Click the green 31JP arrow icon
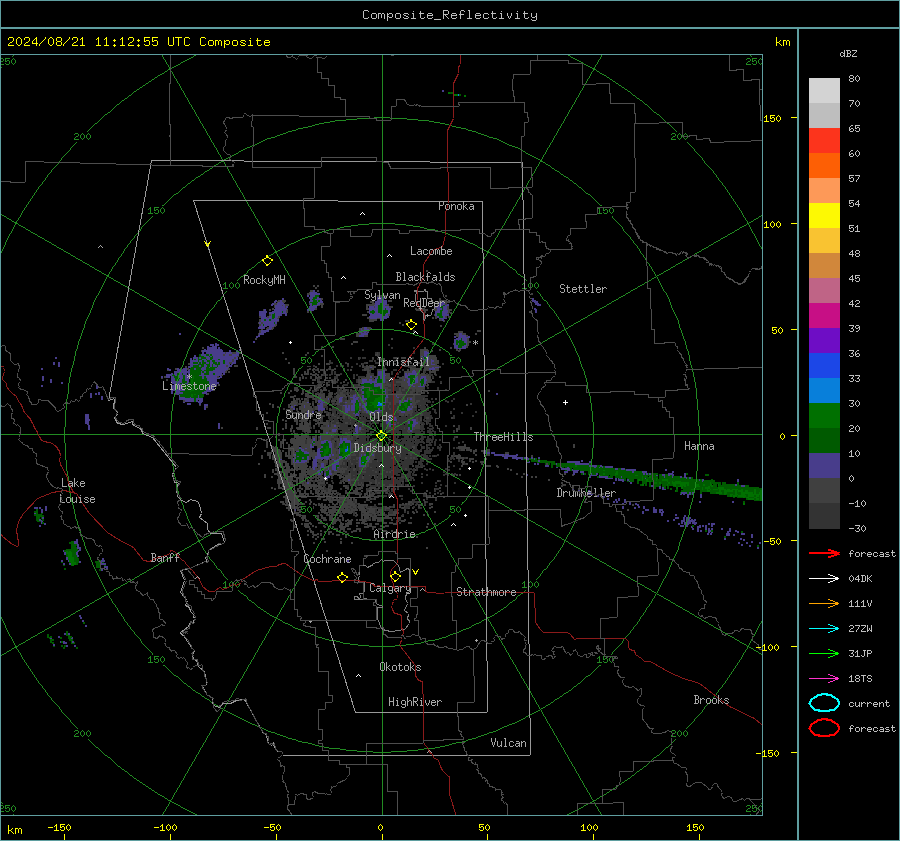The image size is (900, 841). coord(824,653)
